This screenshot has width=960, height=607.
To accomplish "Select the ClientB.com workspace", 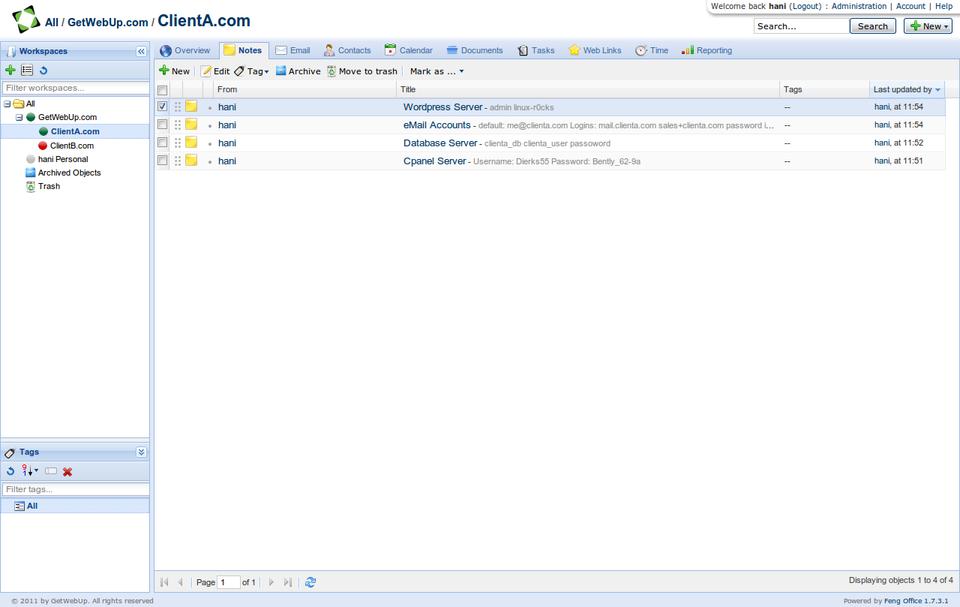I will [x=71, y=145].
